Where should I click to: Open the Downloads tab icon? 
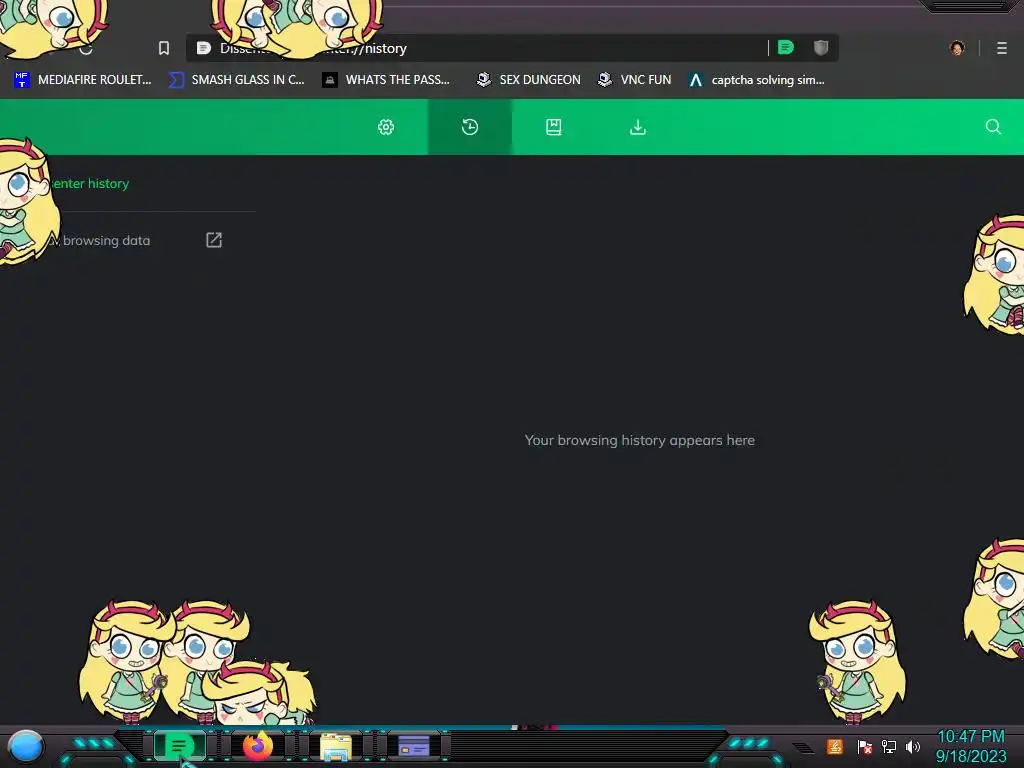(x=638, y=127)
